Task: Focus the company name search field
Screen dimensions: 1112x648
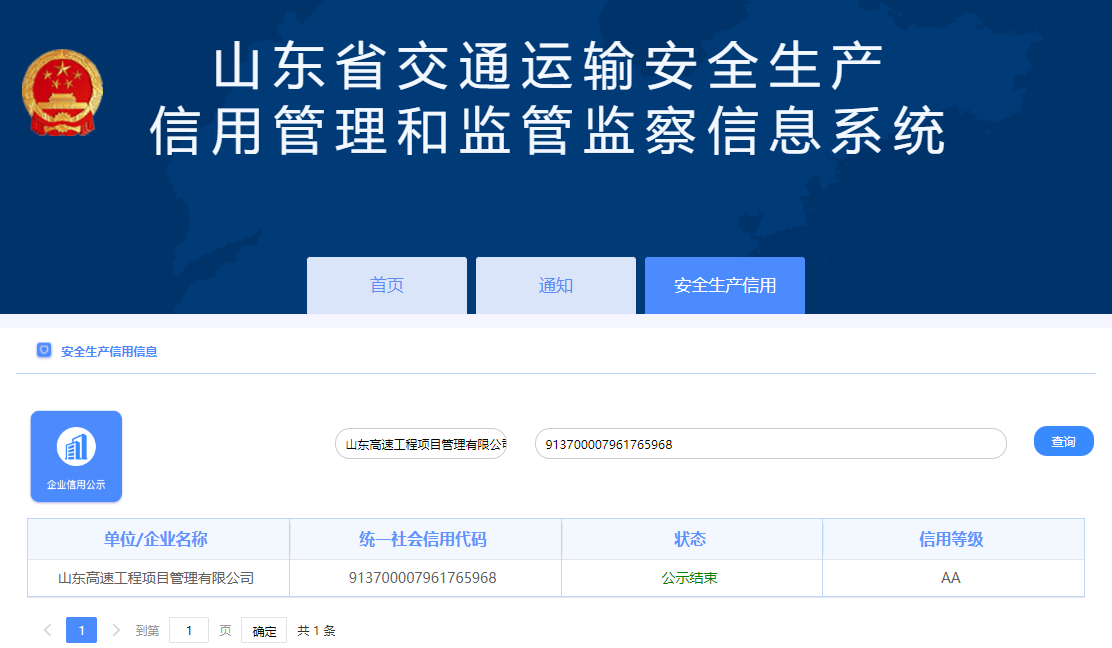Action: pyautogui.click(x=421, y=444)
